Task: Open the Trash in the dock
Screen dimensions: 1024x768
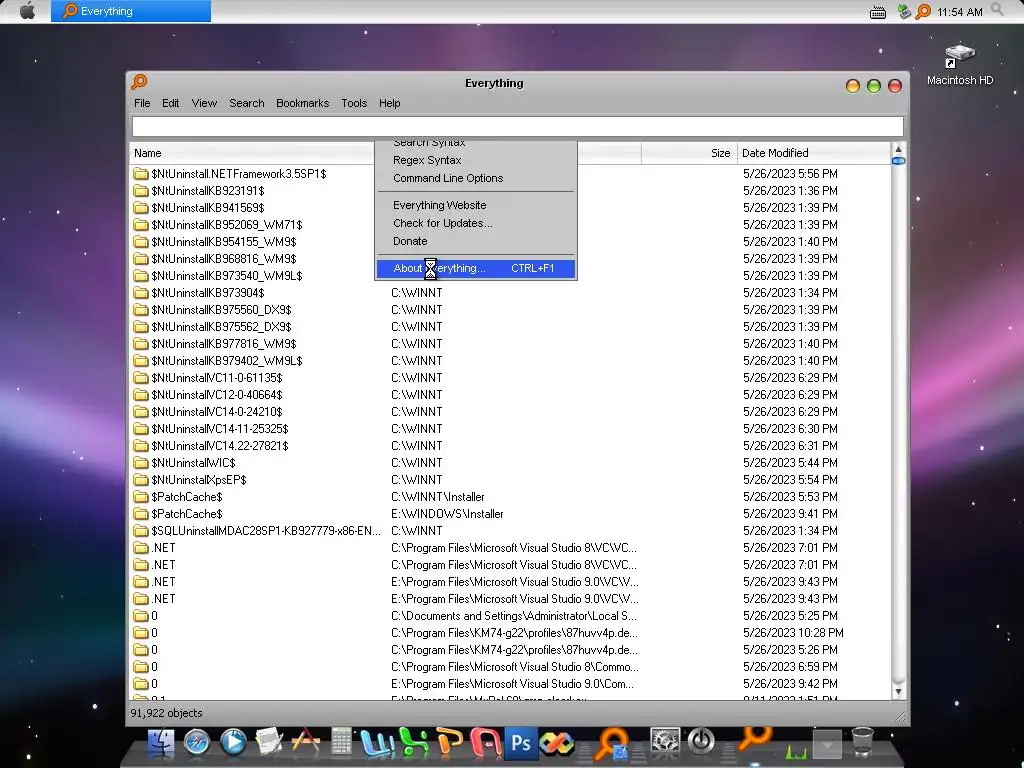Action: [863, 743]
